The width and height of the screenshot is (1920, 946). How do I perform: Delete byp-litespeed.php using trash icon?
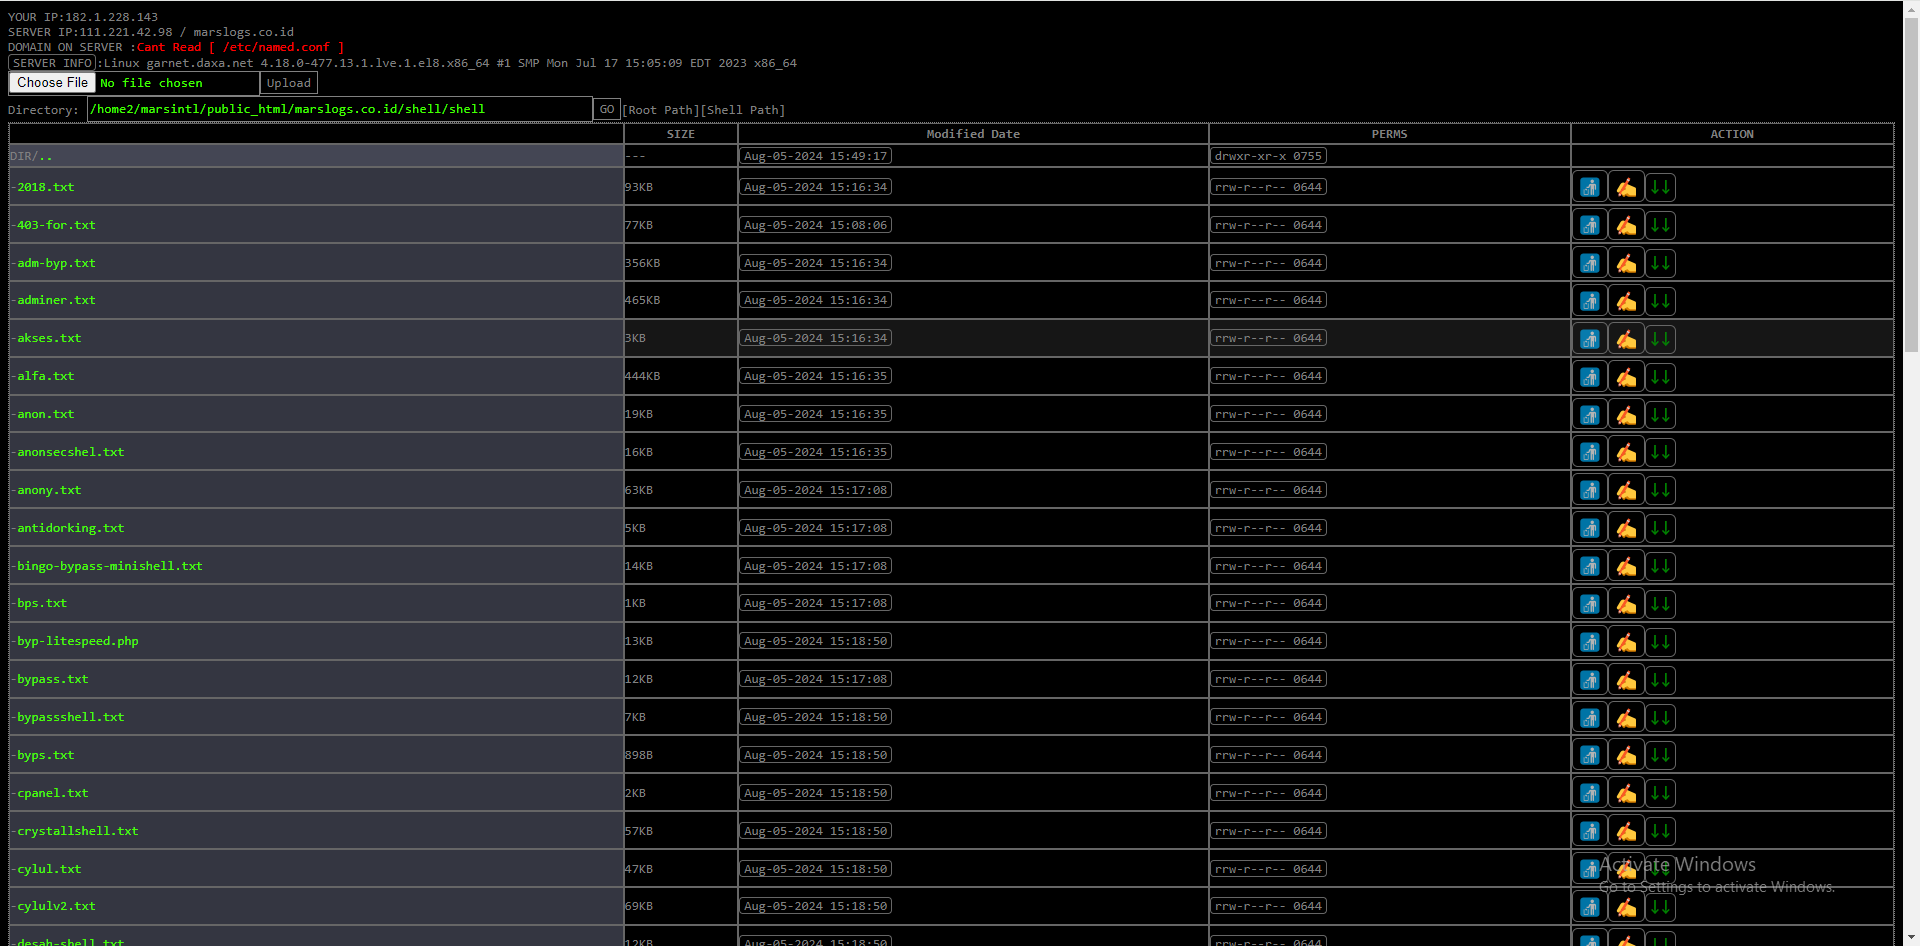coord(1590,642)
